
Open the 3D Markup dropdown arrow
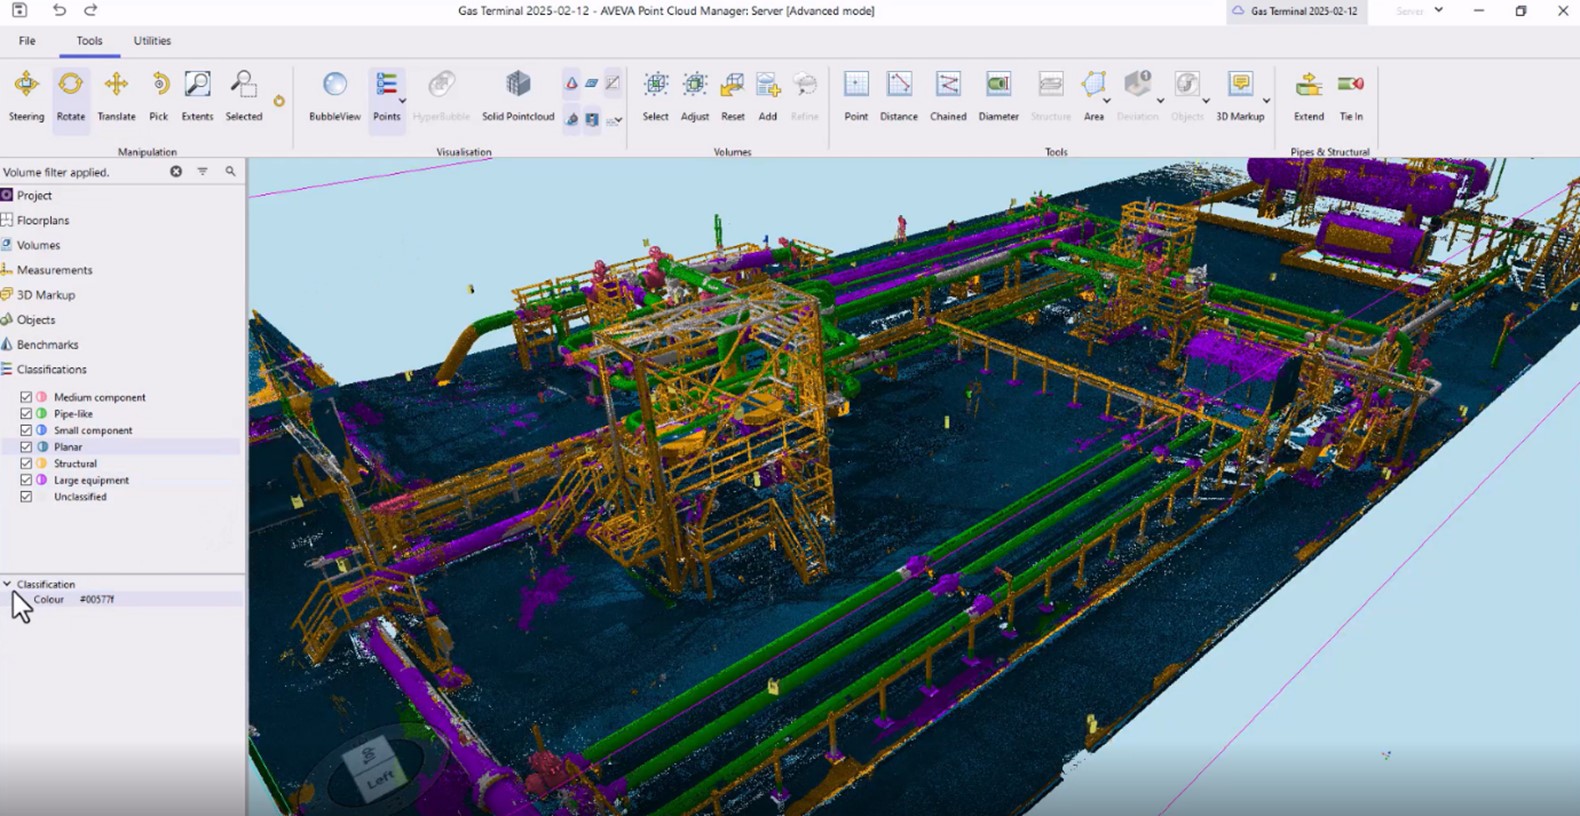pos(1266,101)
